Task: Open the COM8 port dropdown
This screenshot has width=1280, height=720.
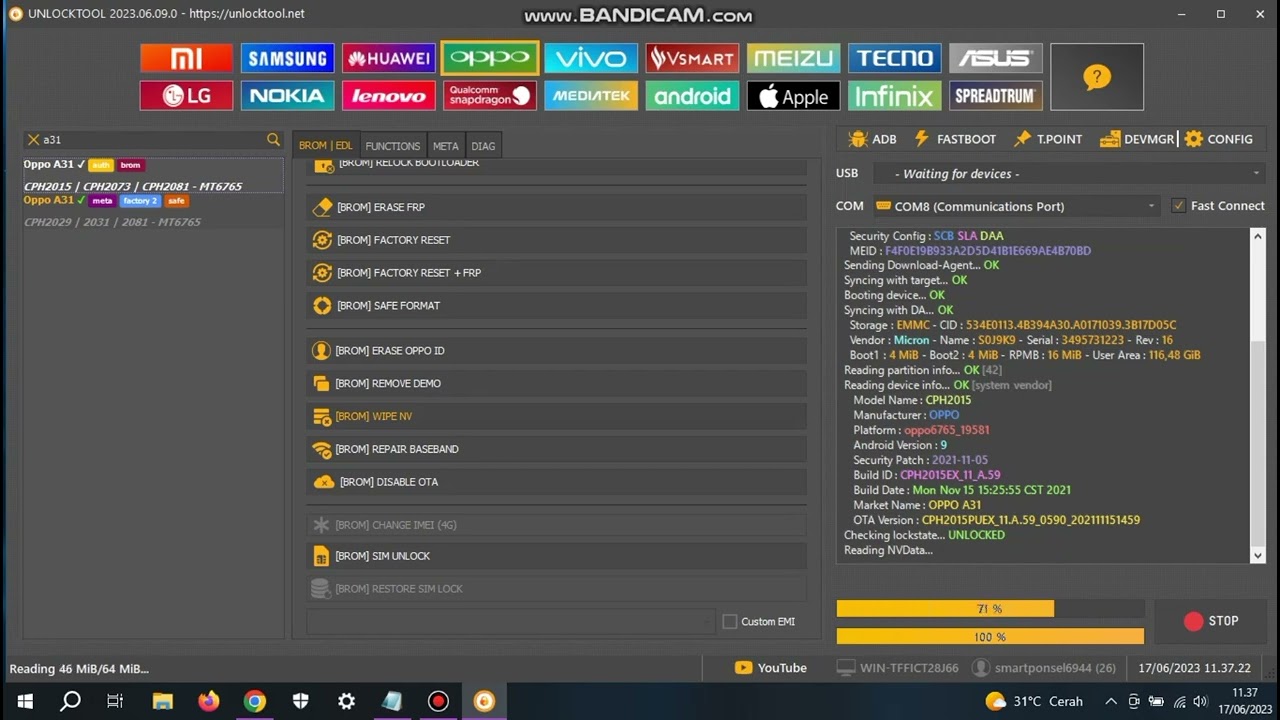Action: [1016, 206]
